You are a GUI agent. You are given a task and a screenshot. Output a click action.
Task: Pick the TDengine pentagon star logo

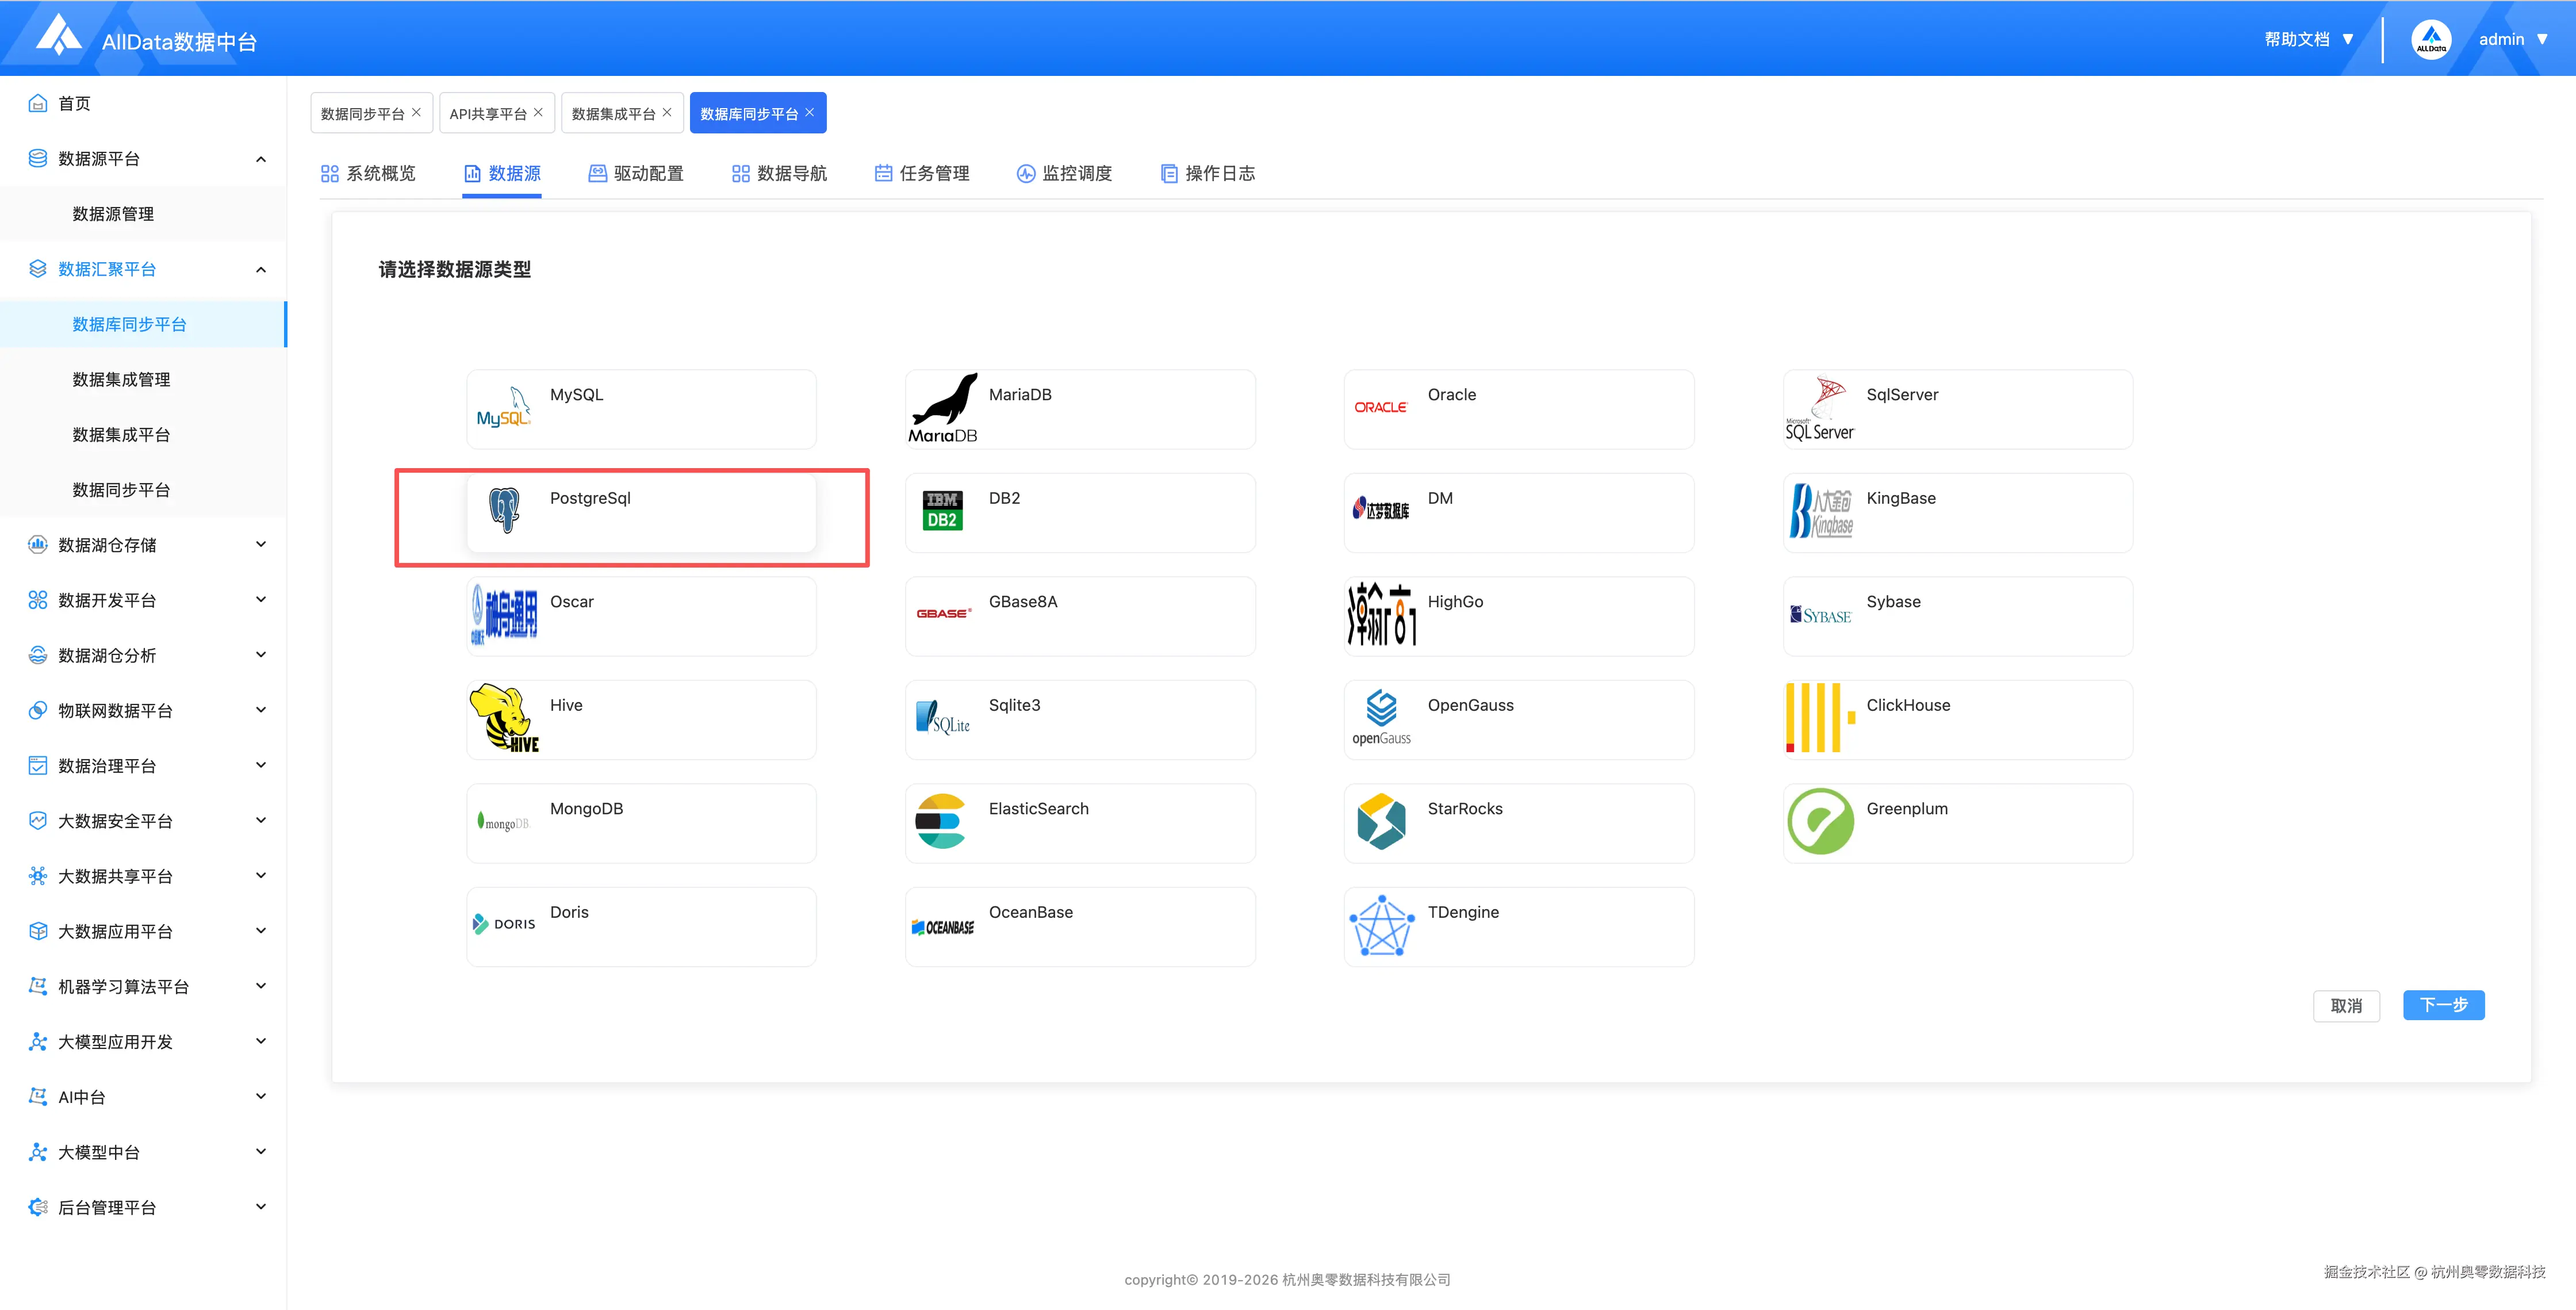pos(1382,926)
